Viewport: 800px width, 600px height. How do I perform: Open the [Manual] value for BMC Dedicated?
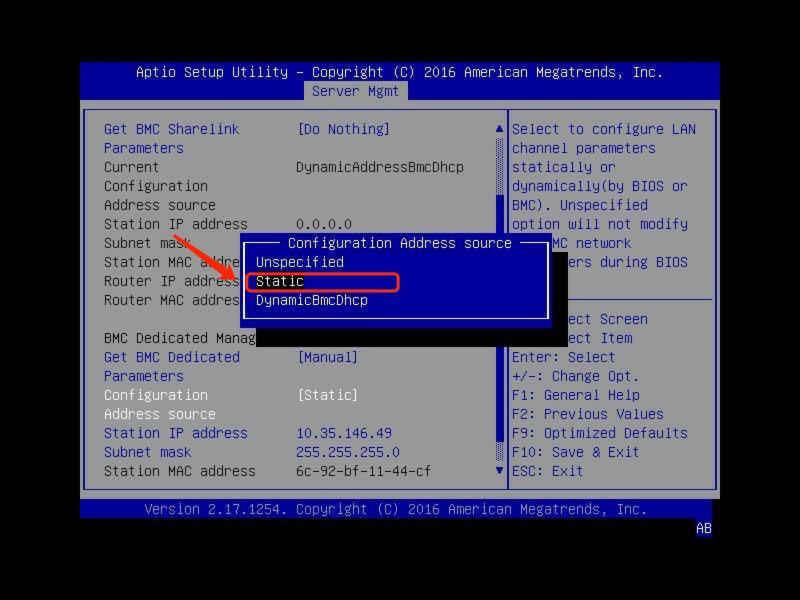tap(327, 357)
